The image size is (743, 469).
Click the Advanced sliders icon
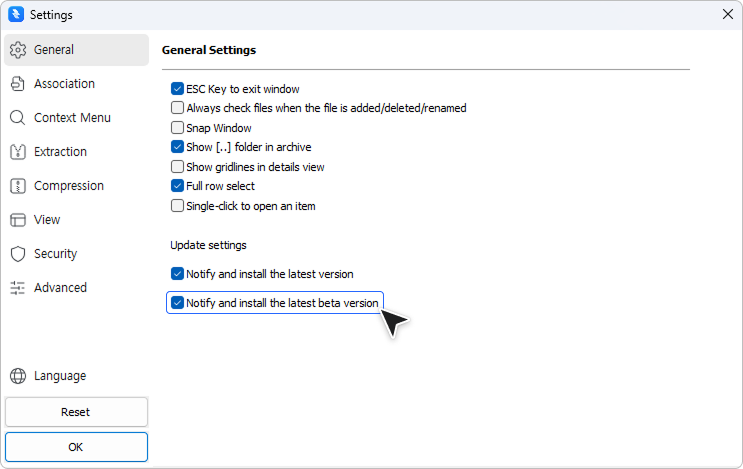17,288
